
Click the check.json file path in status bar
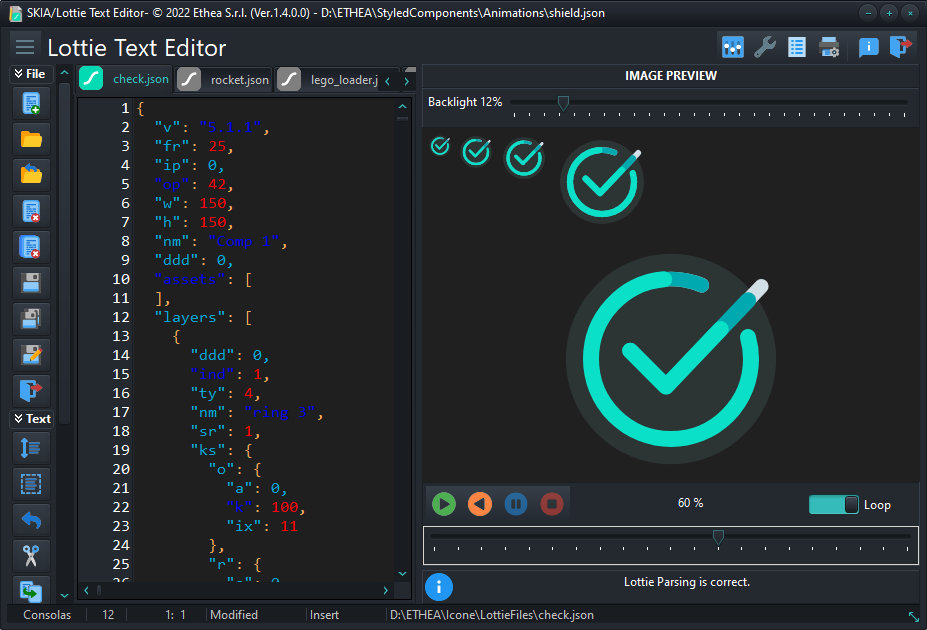click(x=492, y=615)
